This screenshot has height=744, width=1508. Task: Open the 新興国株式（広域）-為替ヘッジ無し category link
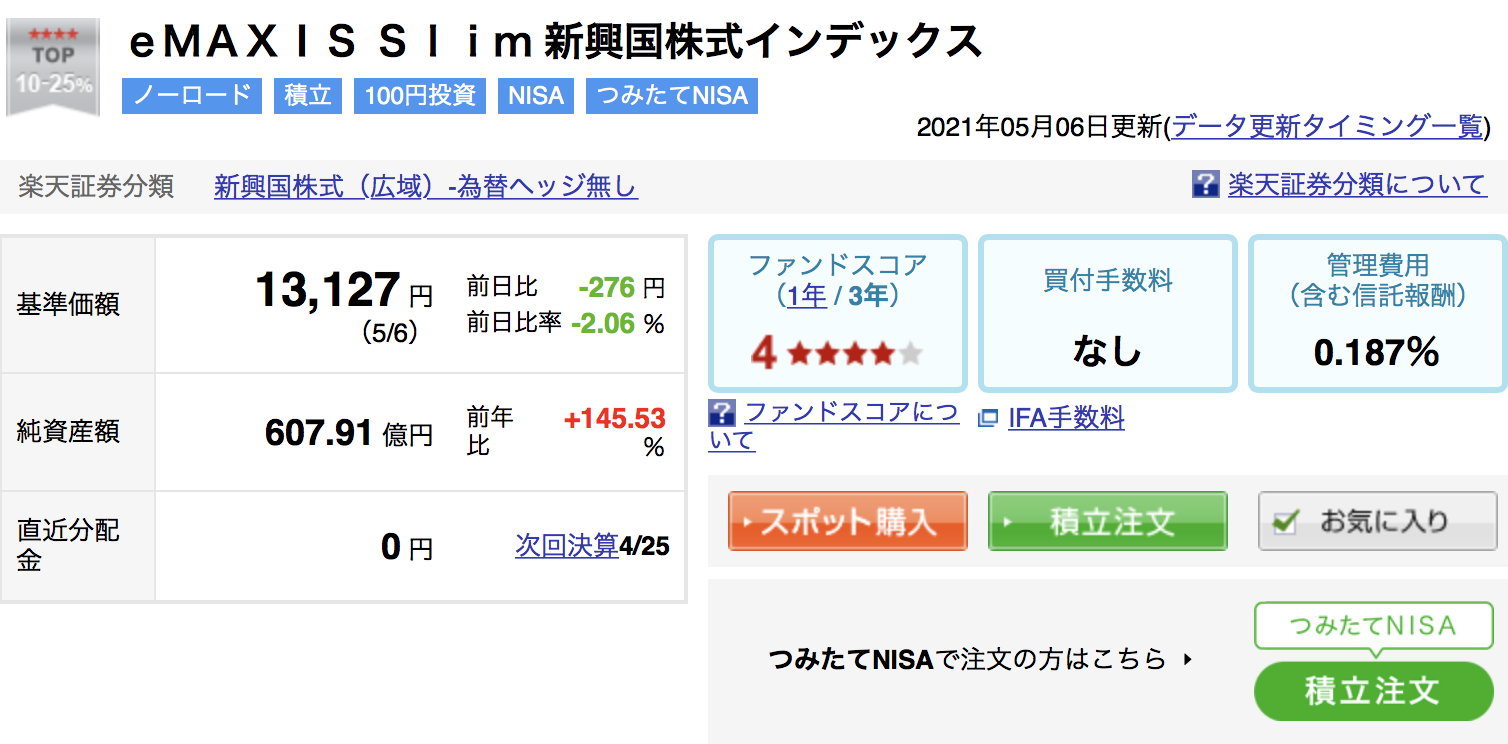[x=426, y=186]
